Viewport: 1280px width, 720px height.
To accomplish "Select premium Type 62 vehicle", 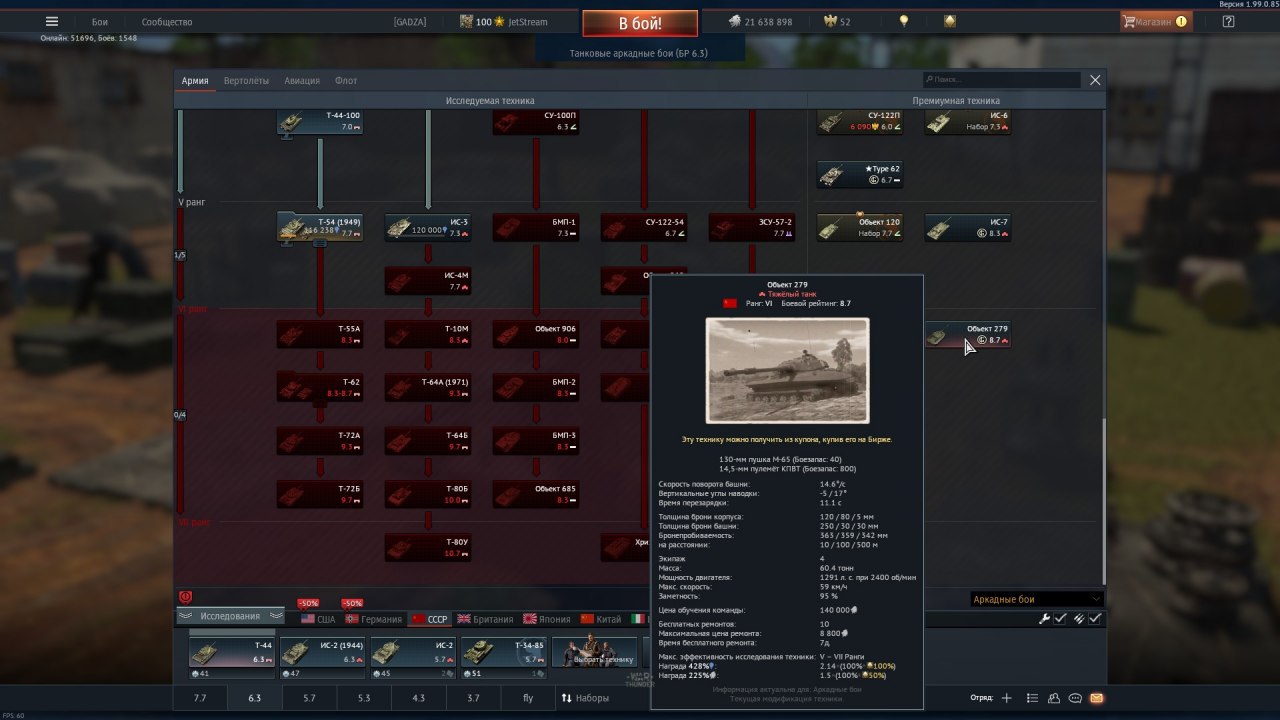I will click(860, 175).
